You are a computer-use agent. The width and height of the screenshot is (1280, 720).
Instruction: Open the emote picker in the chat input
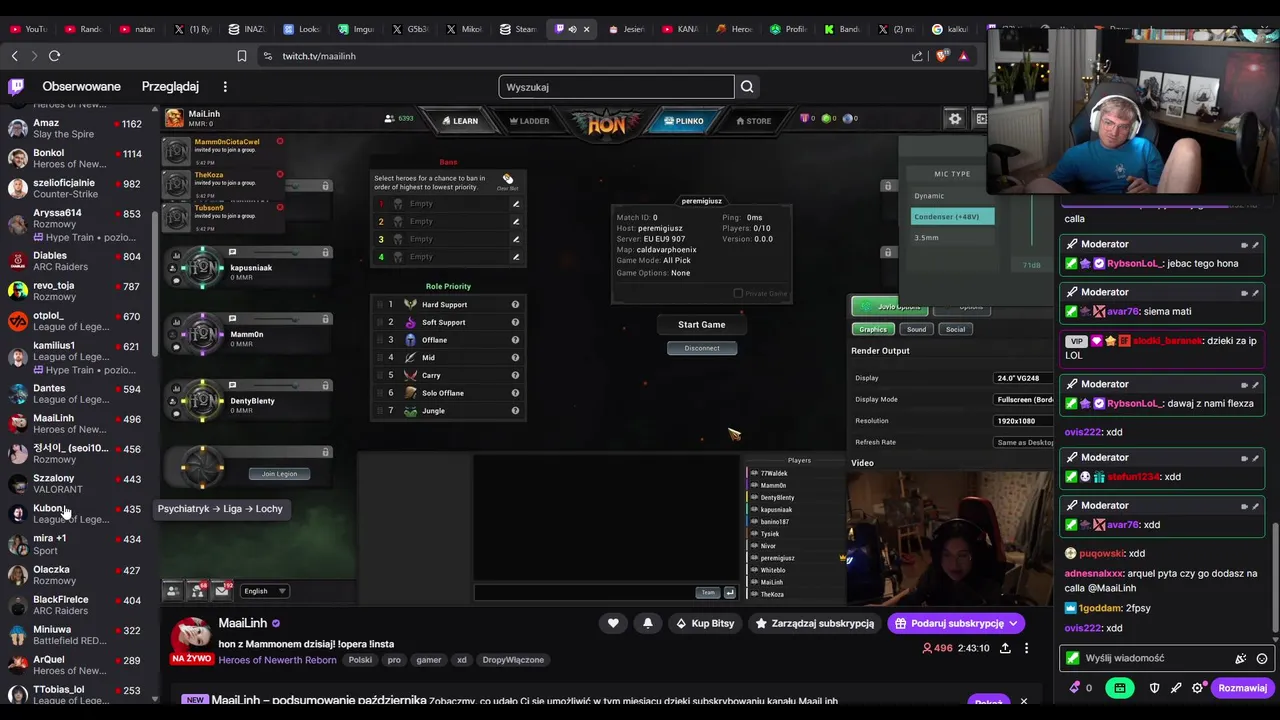point(1262,658)
